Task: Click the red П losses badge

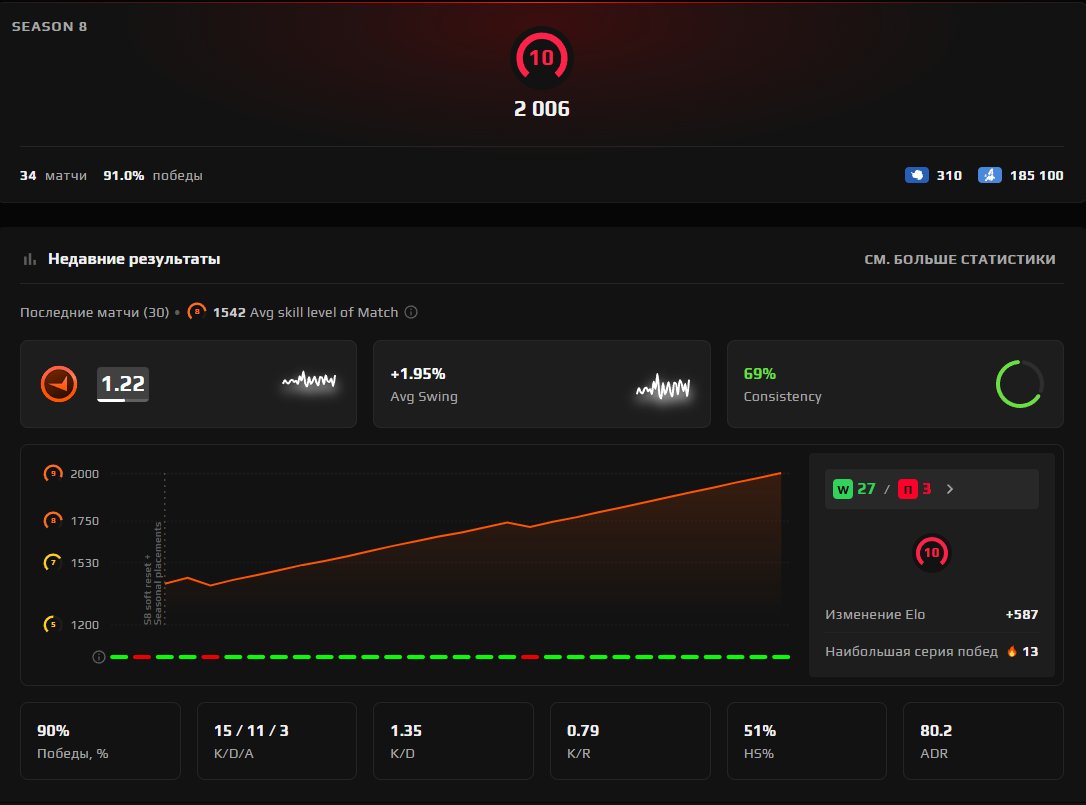Action: pos(907,489)
